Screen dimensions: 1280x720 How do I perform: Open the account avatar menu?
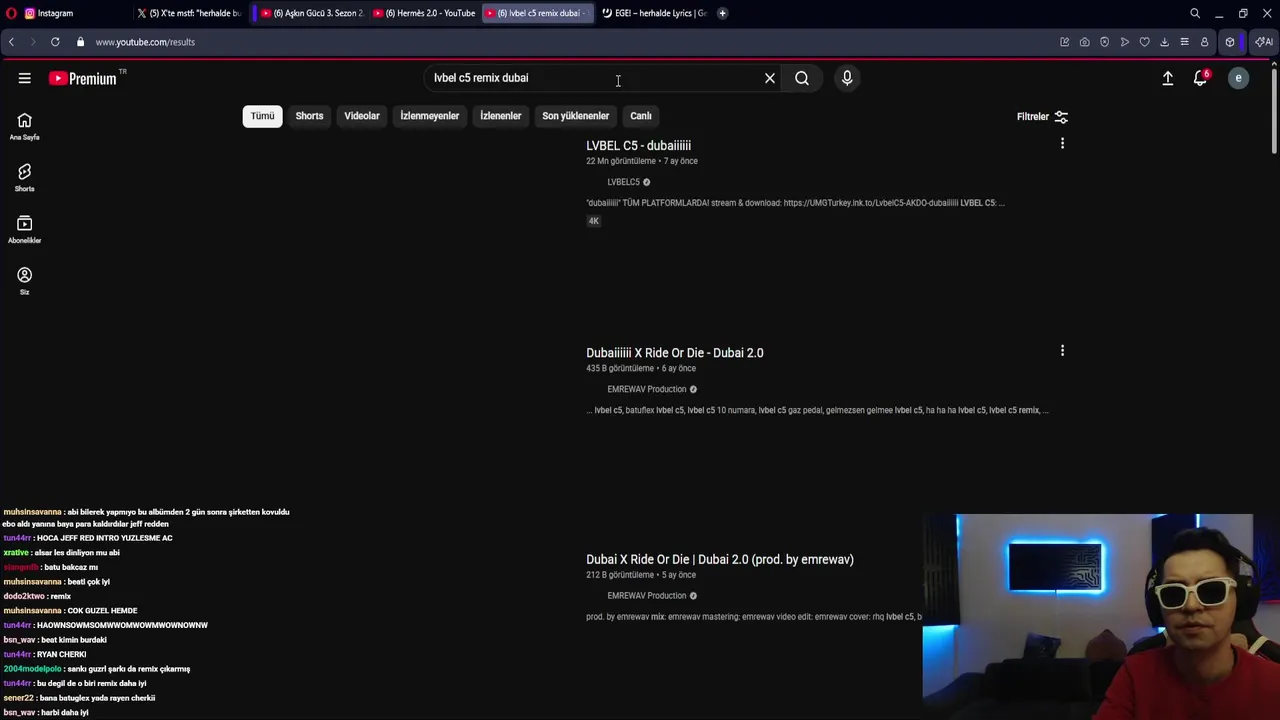(1238, 78)
